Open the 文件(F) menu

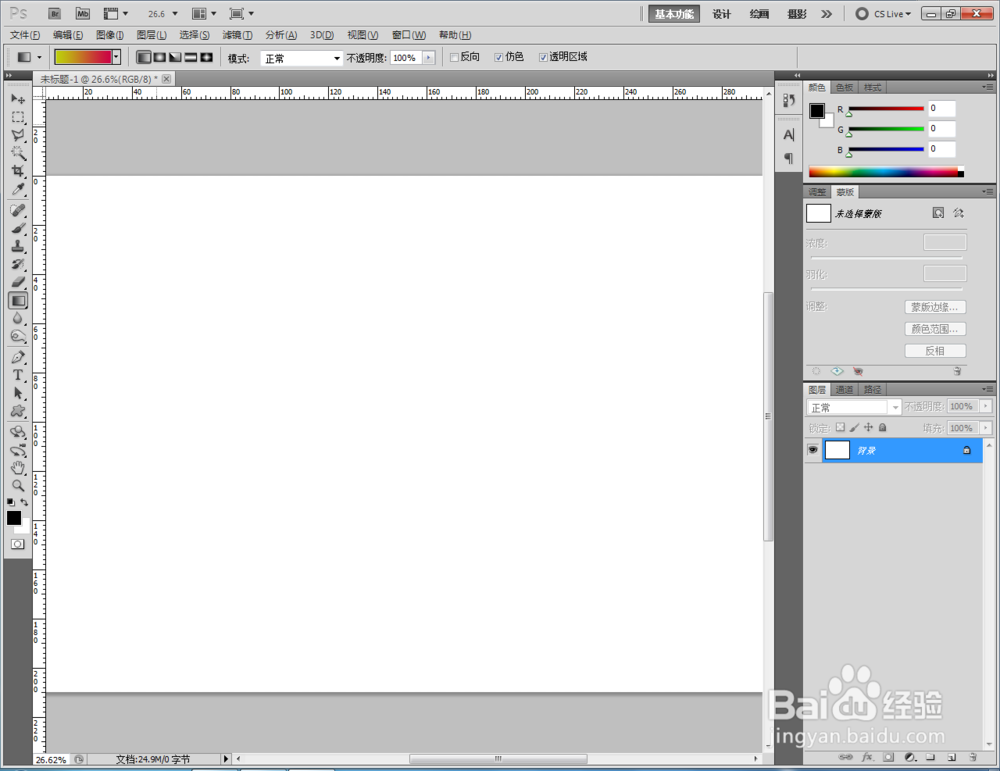tap(25, 35)
